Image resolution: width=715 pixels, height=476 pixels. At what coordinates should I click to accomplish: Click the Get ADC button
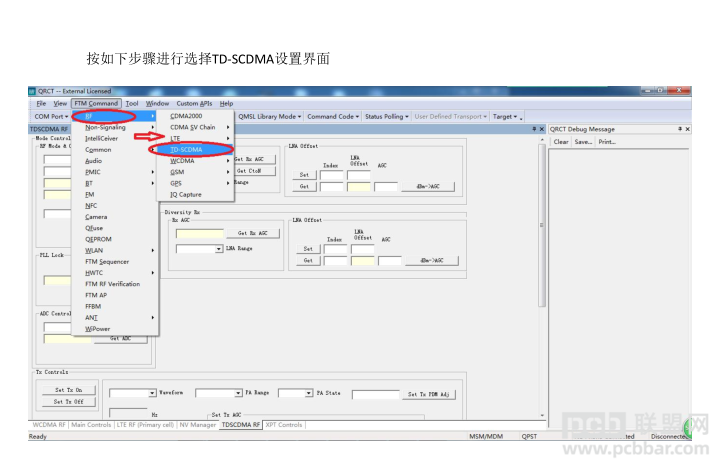click(x=120, y=339)
